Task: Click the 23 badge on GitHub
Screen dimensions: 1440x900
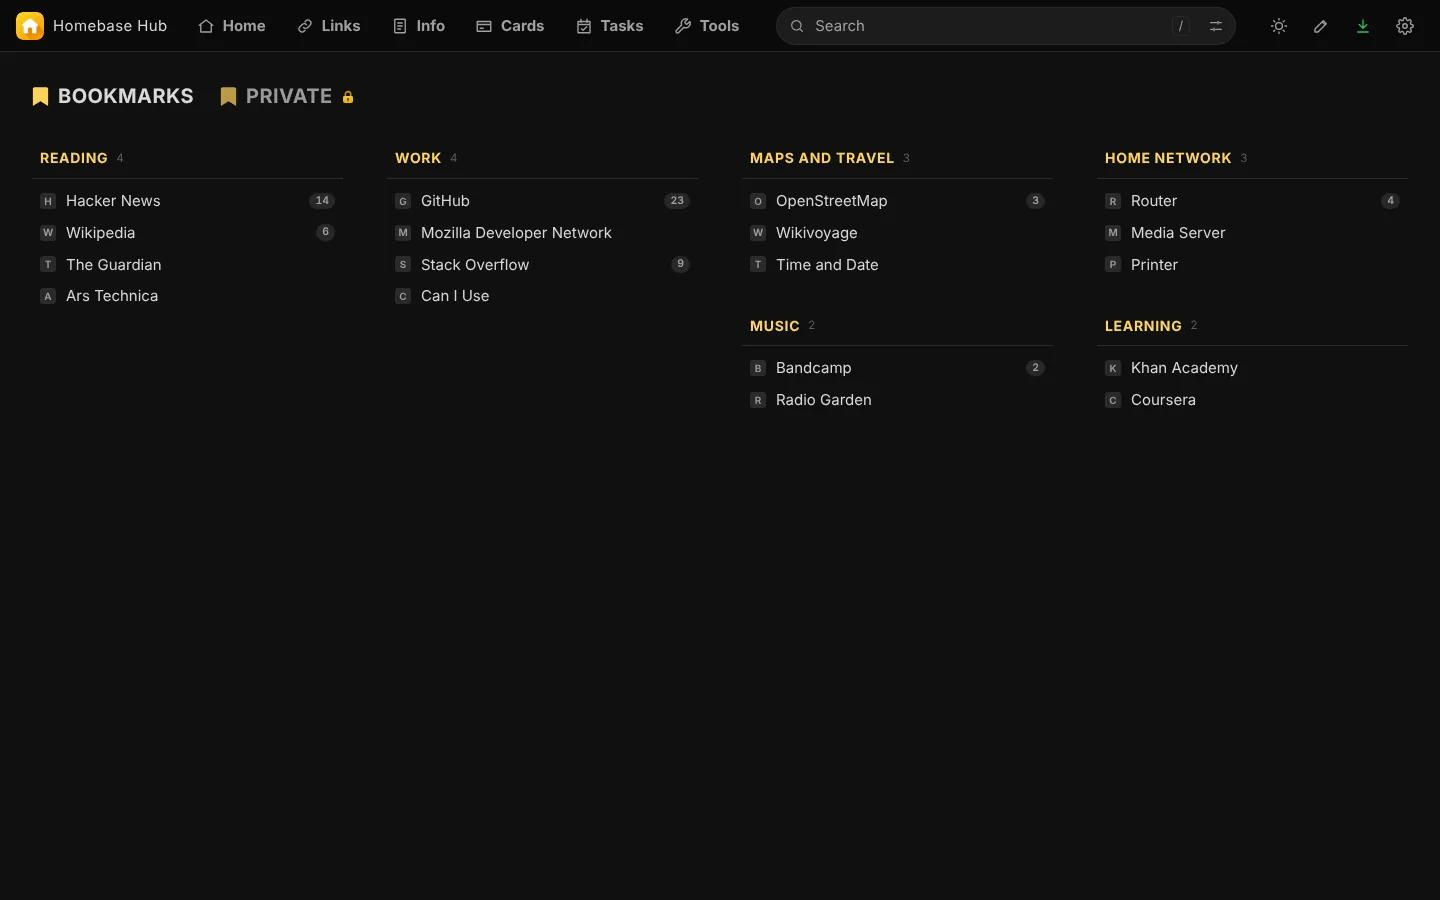Action: 677,201
